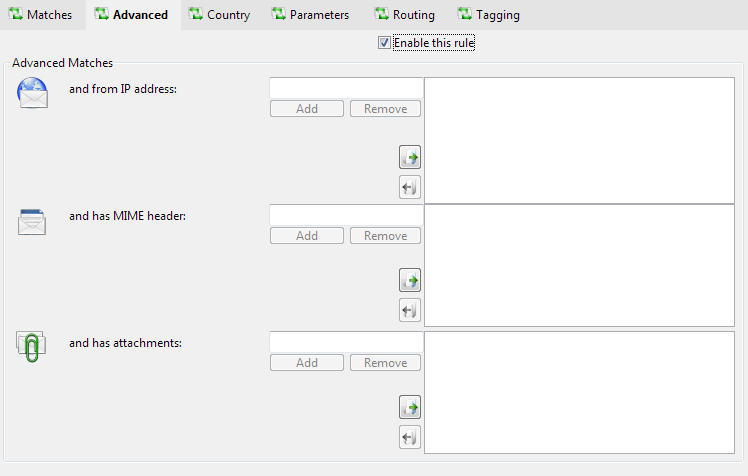Screen dimensions: 748x476
Task: Click the grey arrow button beside the attachments list
Action: point(409,437)
